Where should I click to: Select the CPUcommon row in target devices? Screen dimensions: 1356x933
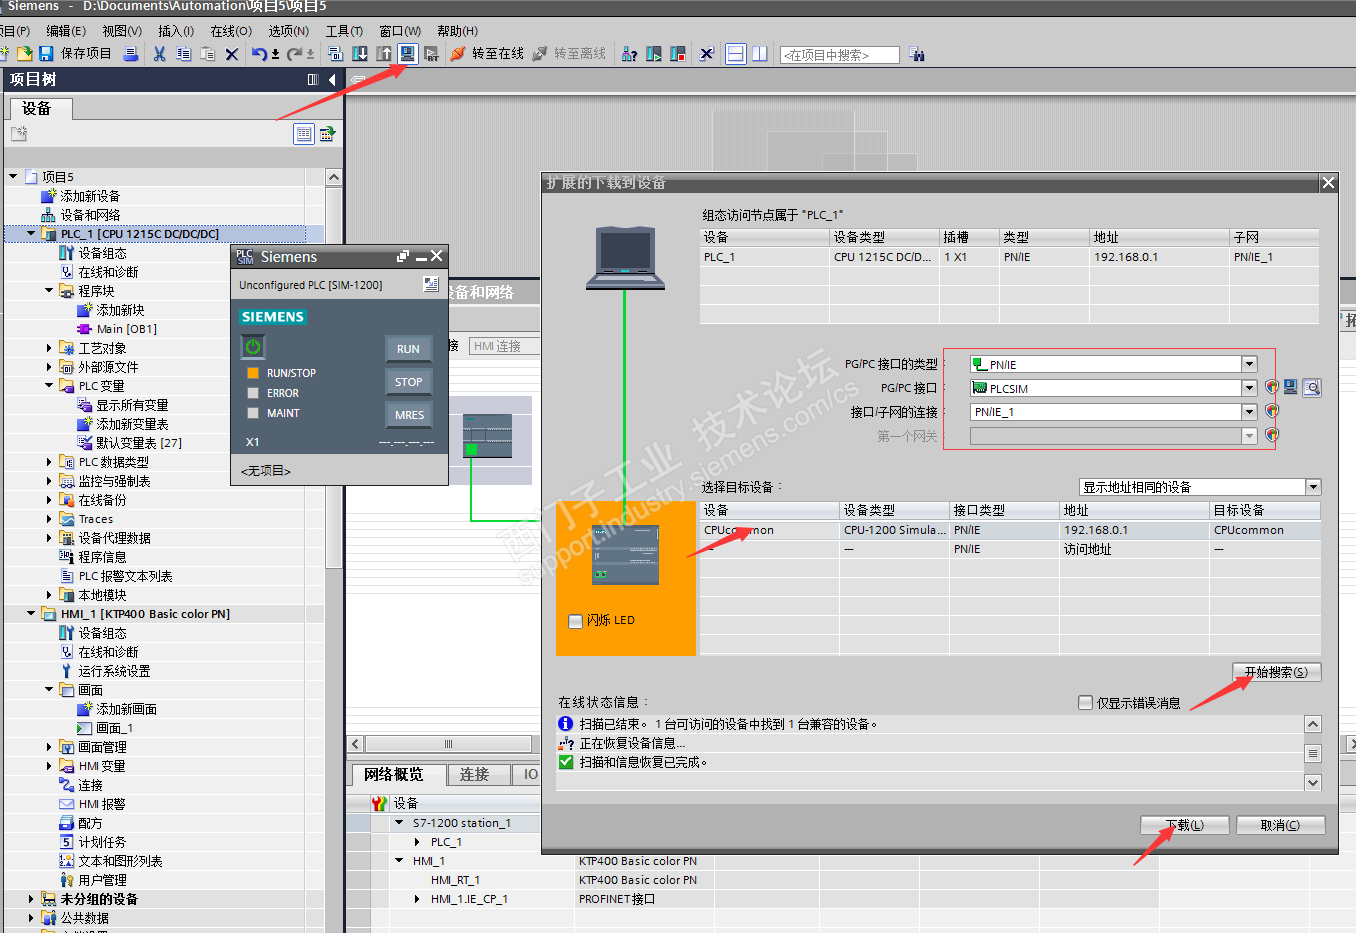coord(1010,530)
